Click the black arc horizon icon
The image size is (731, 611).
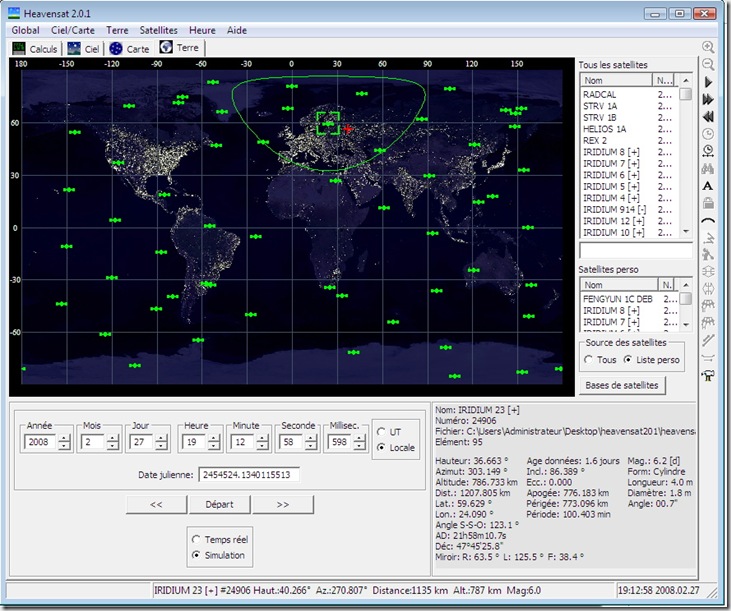click(708, 220)
